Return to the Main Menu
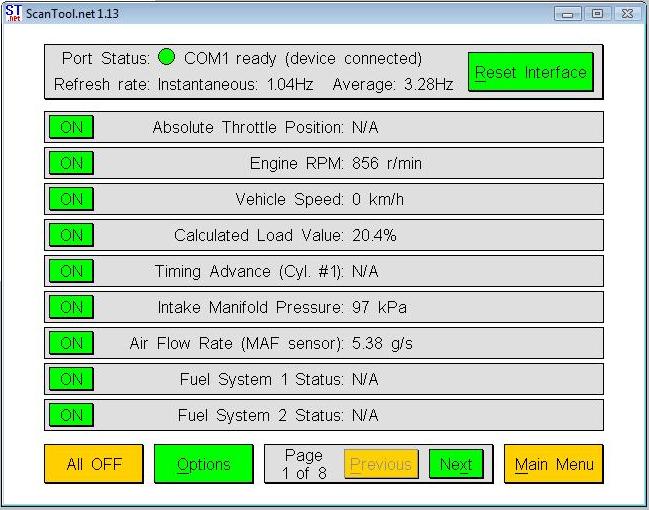Screen dimensions: 649x510 tap(553, 464)
